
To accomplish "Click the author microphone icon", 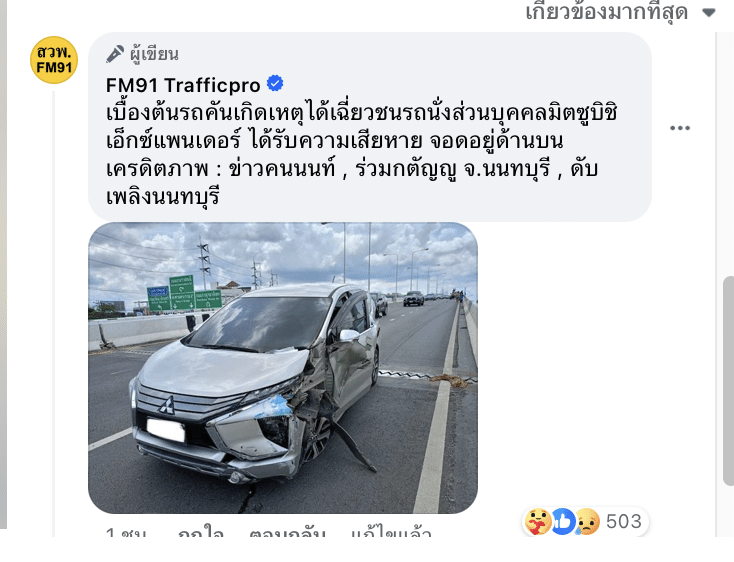I will (115, 54).
